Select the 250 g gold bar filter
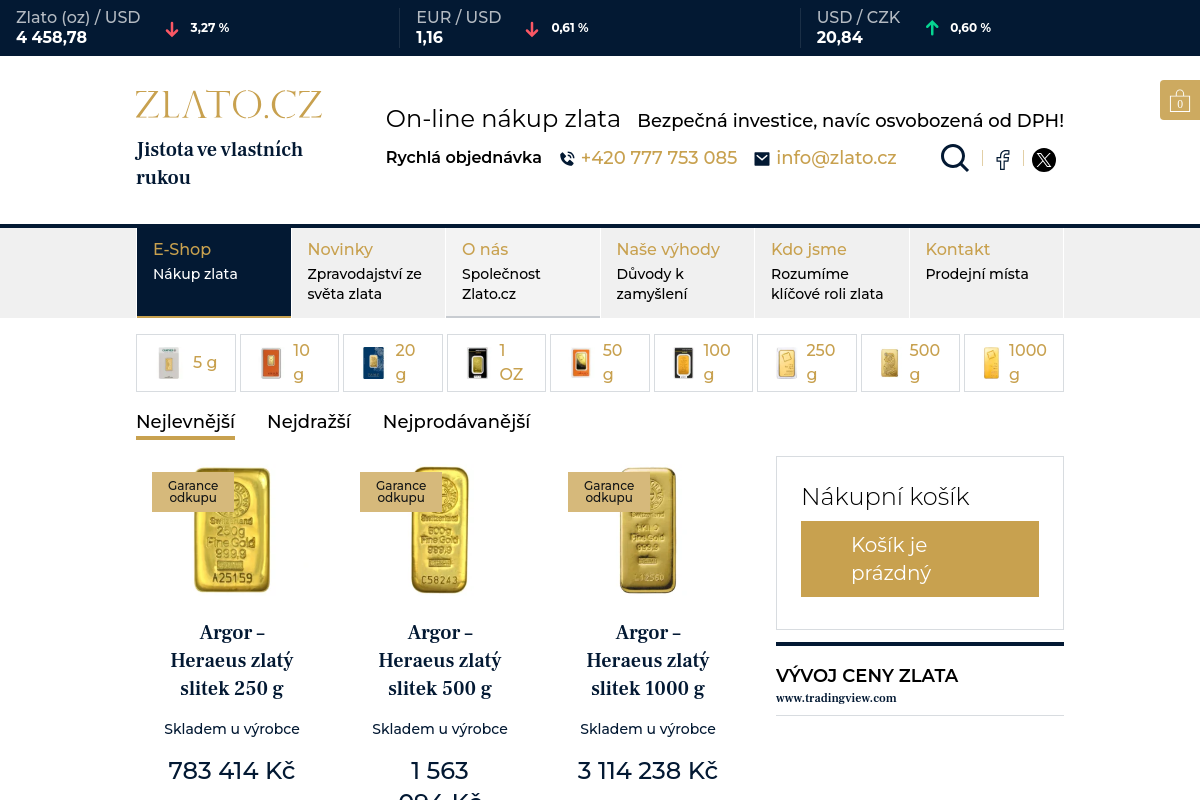1200x800 pixels. tap(807, 363)
